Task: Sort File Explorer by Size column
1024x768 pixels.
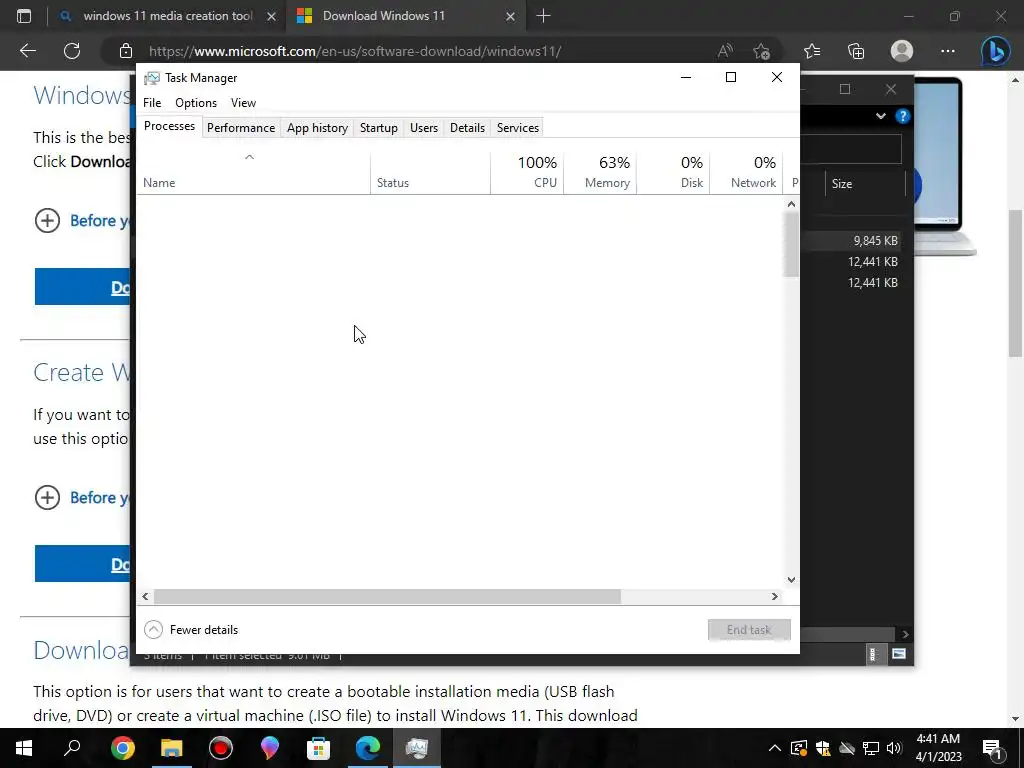Action: point(865,184)
